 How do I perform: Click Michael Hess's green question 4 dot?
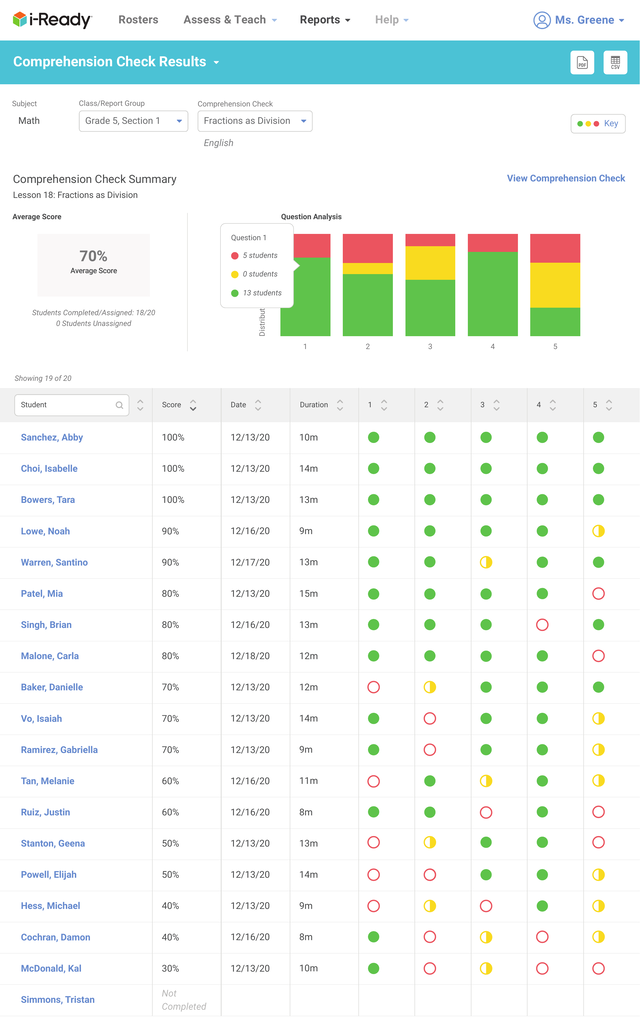tap(542, 906)
